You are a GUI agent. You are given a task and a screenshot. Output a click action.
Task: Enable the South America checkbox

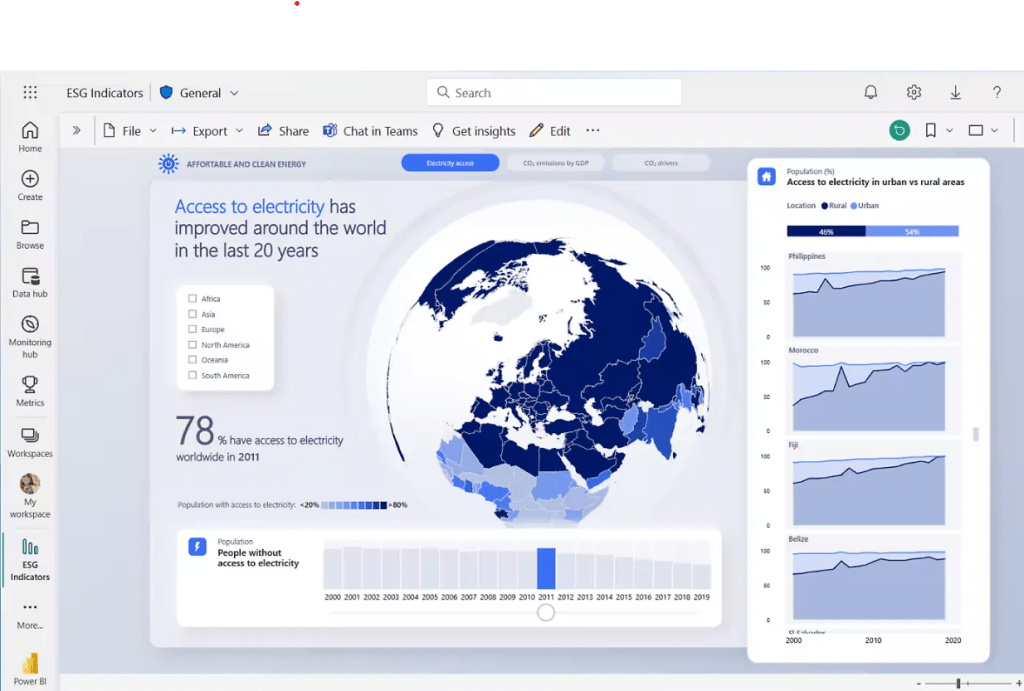pyautogui.click(x=193, y=376)
